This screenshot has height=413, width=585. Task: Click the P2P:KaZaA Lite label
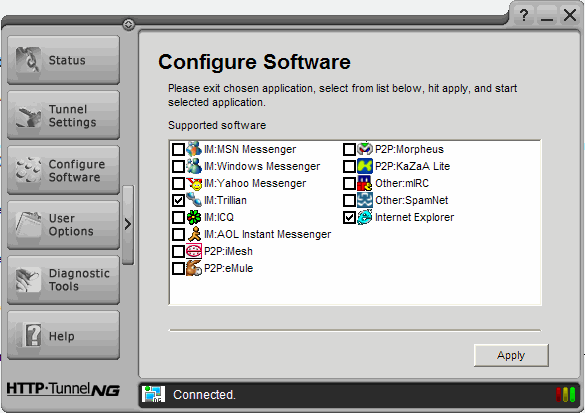click(x=413, y=166)
